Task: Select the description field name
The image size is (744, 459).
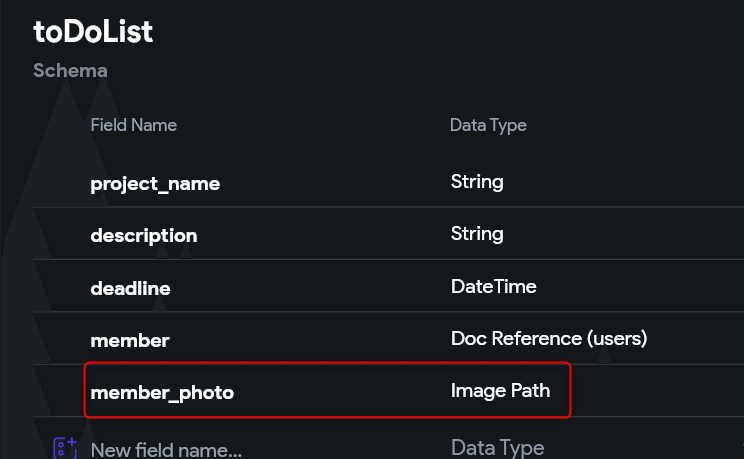Action: (144, 236)
